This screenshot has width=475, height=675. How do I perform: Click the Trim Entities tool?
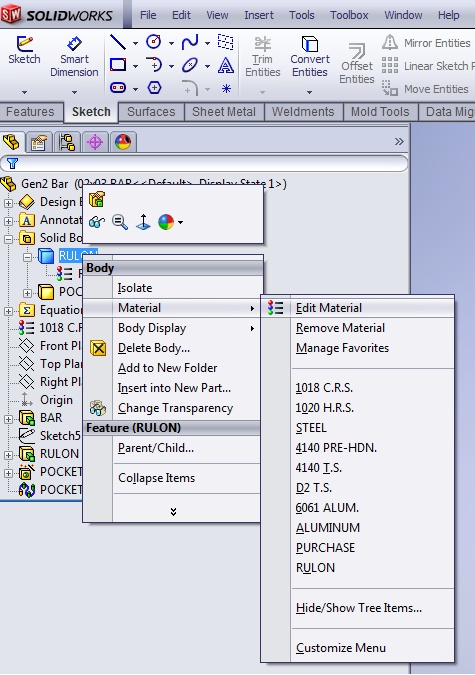tap(262, 57)
